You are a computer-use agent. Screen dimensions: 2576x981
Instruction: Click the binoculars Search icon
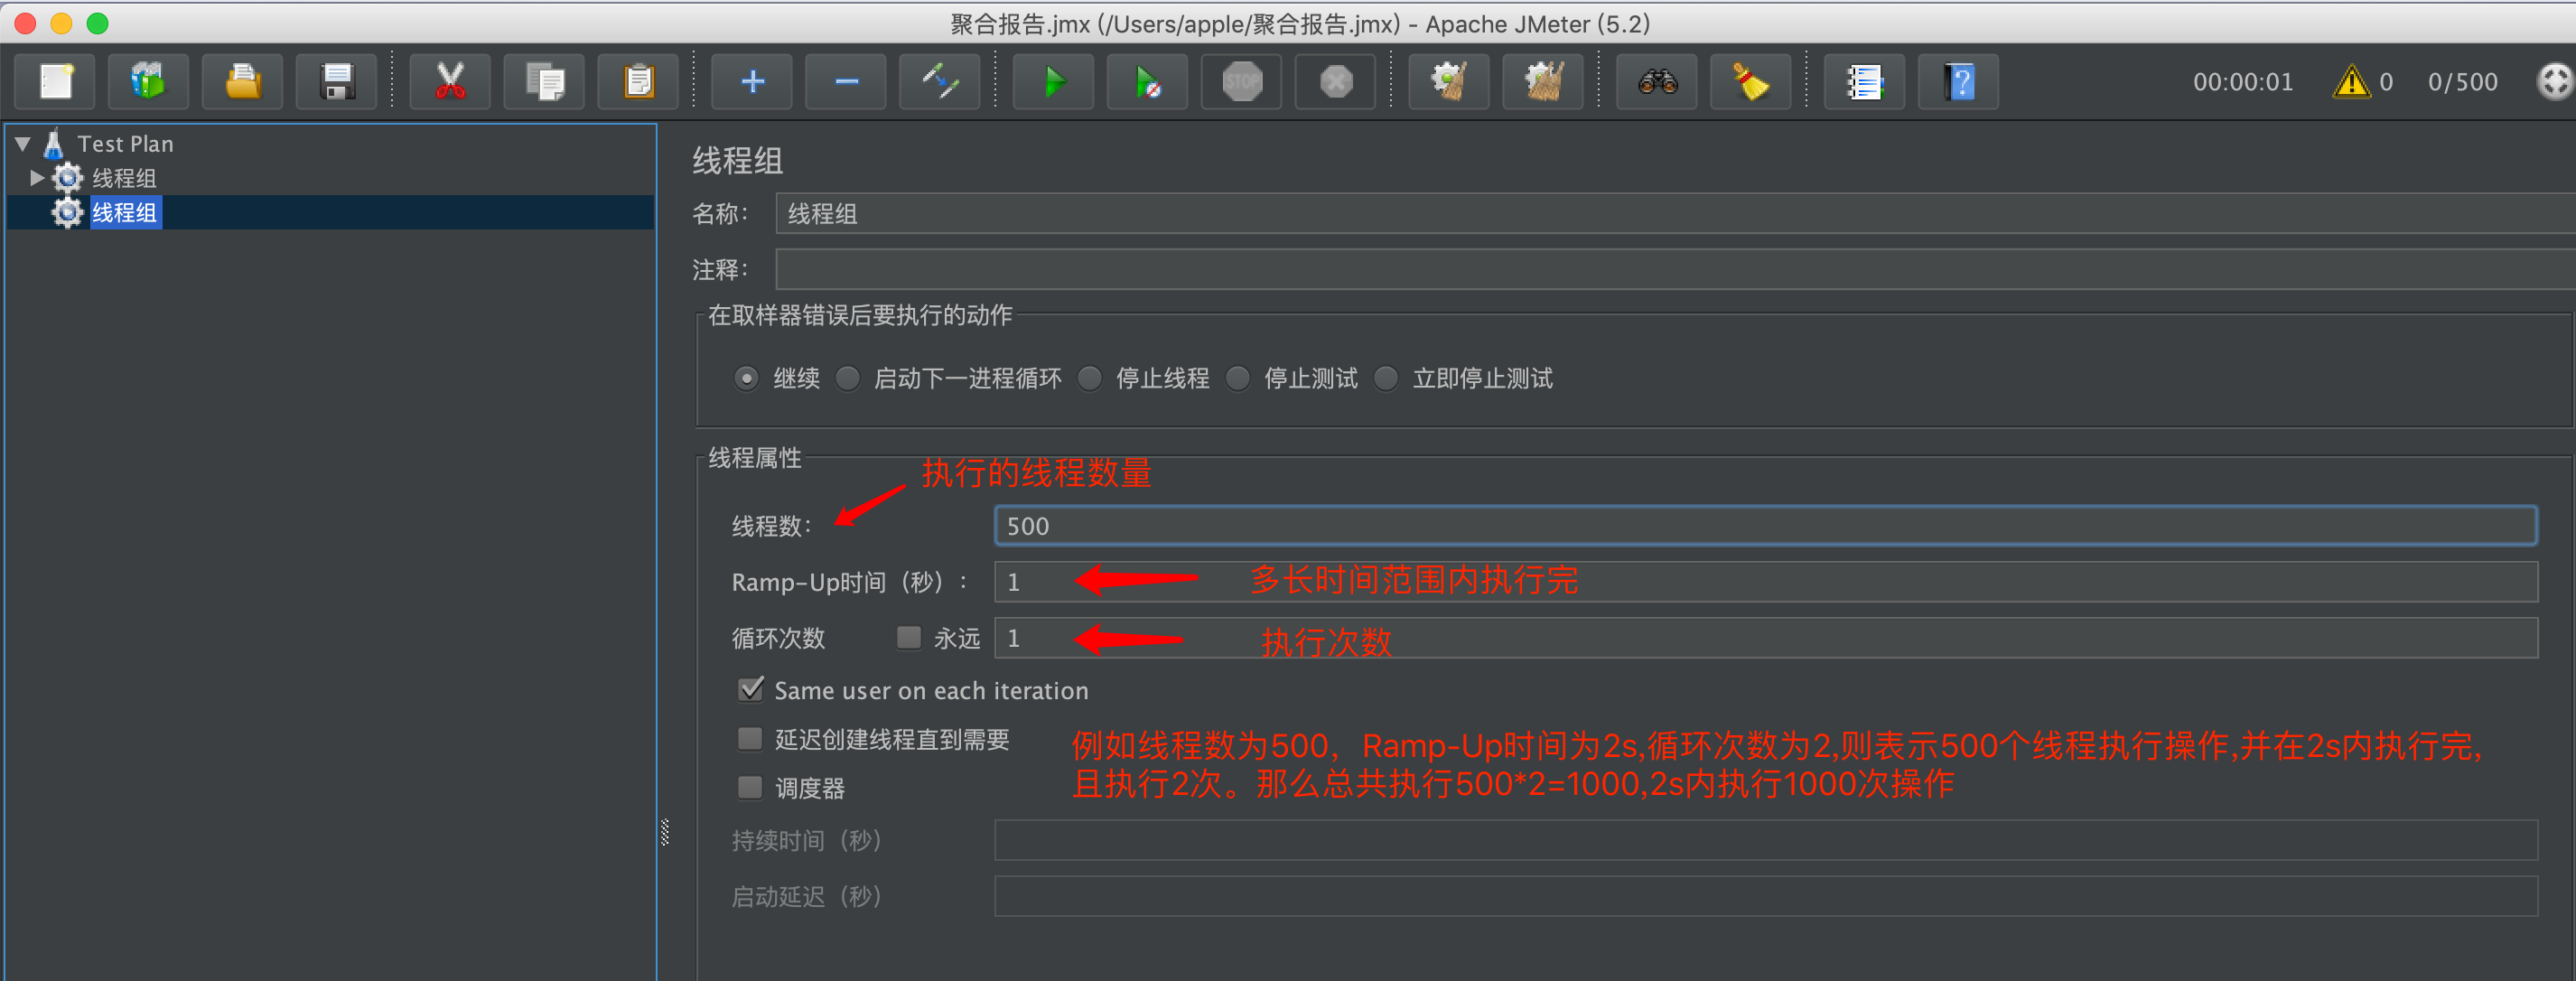1657,82
